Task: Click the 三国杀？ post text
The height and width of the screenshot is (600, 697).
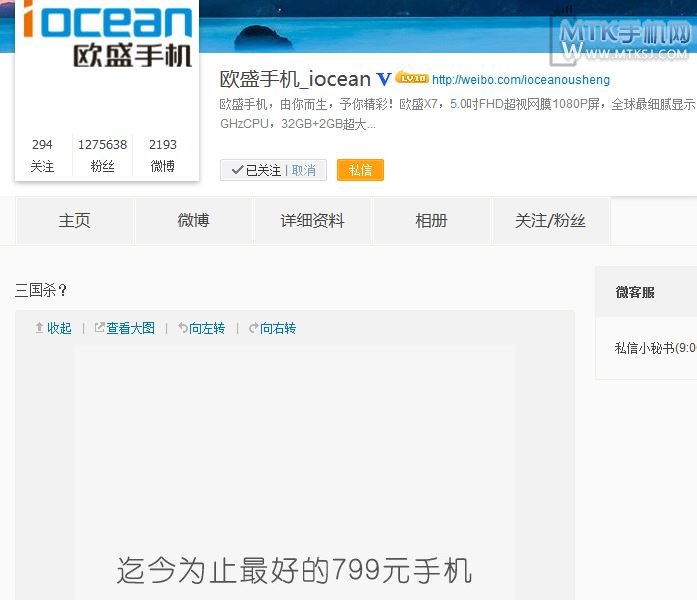Action: point(41,290)
